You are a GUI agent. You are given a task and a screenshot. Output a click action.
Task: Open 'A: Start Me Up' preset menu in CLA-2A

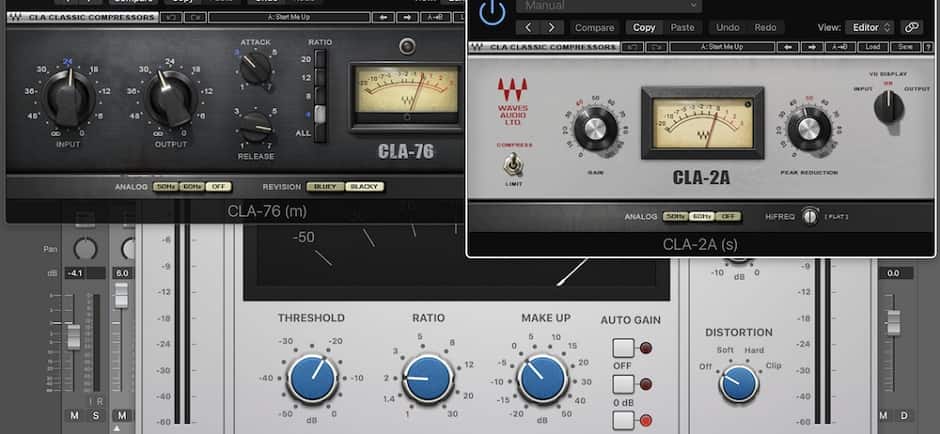point(722,47)
